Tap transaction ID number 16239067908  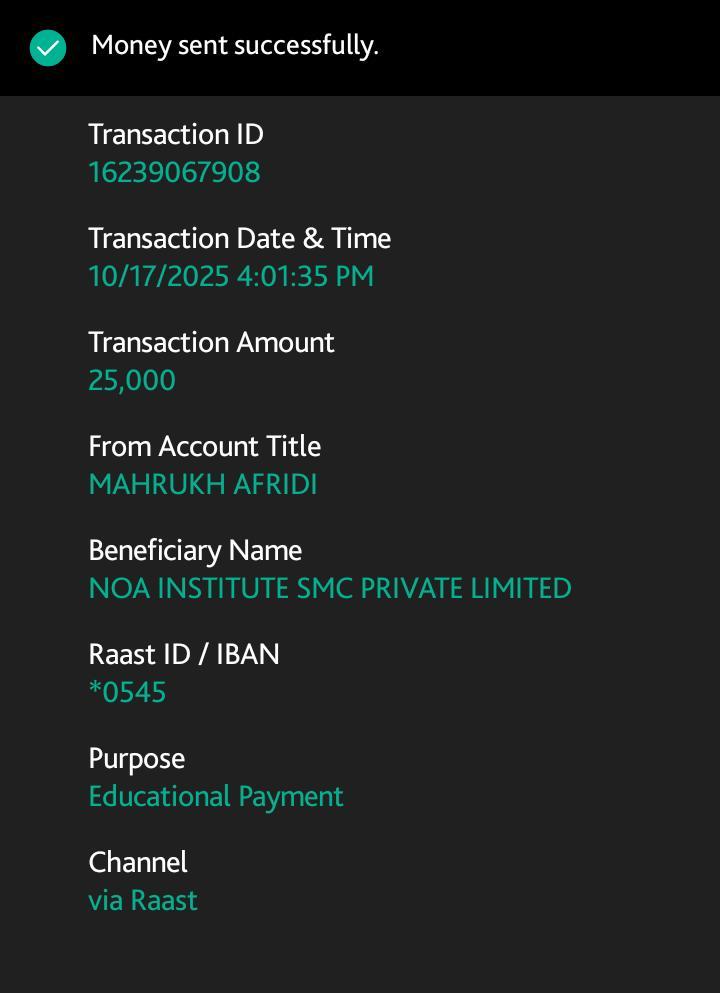(174, 172)
